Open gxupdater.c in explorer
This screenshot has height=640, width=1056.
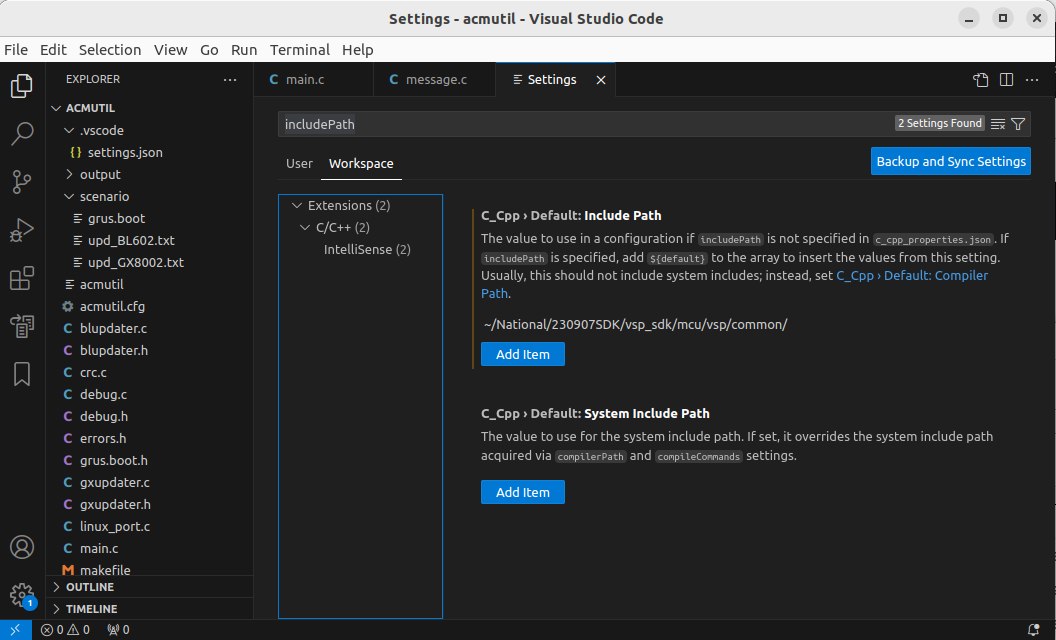(114, 482)
